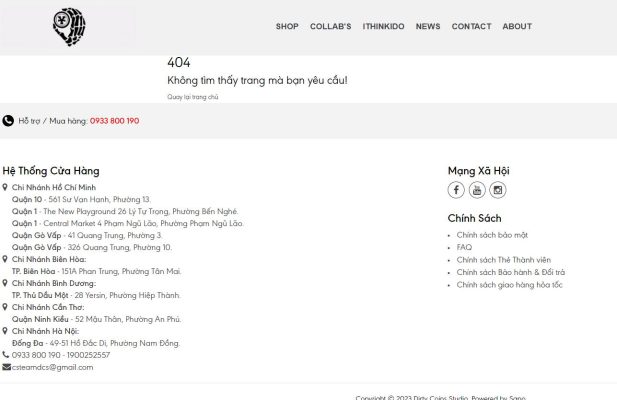Click the Không tìm thấy trang message
This screenshot has width=617, height=400.
point(257,81)
